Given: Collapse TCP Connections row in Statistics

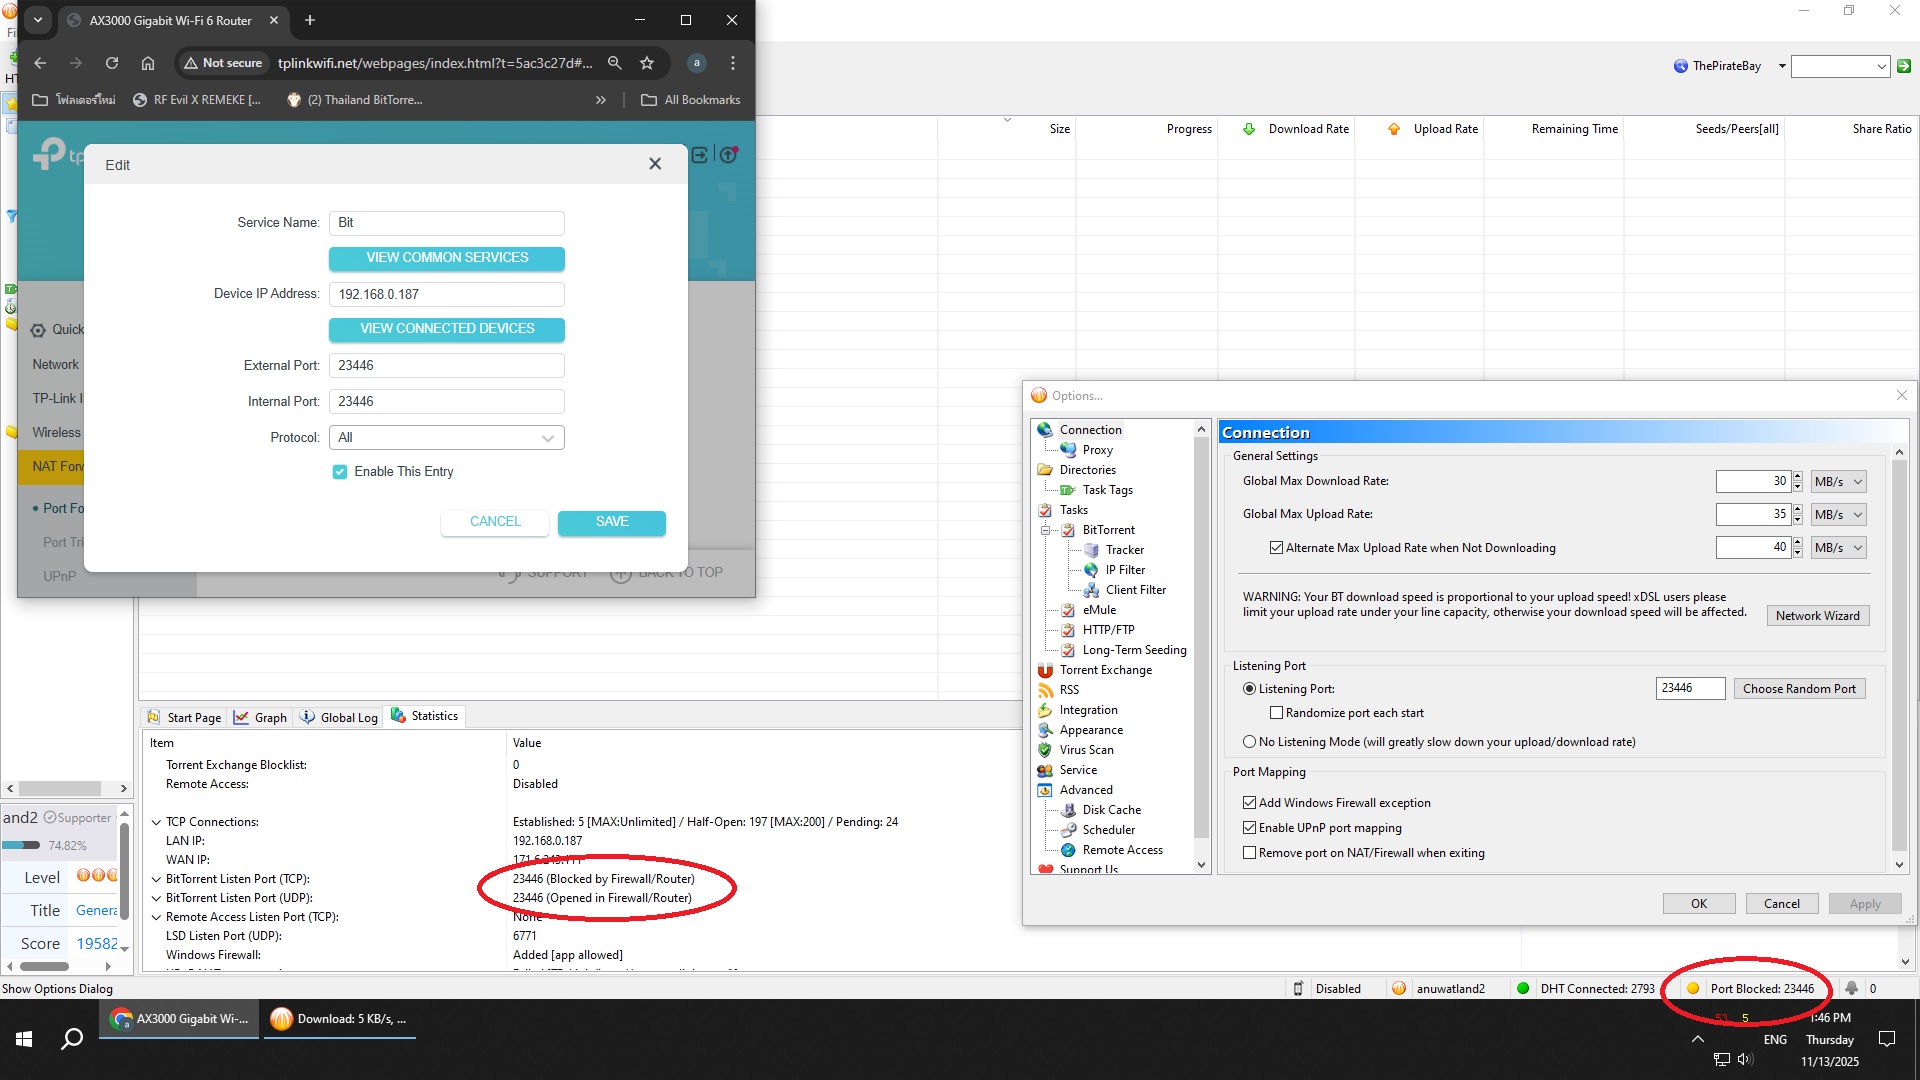Looking at the screenshot, I should click(156, 822).
